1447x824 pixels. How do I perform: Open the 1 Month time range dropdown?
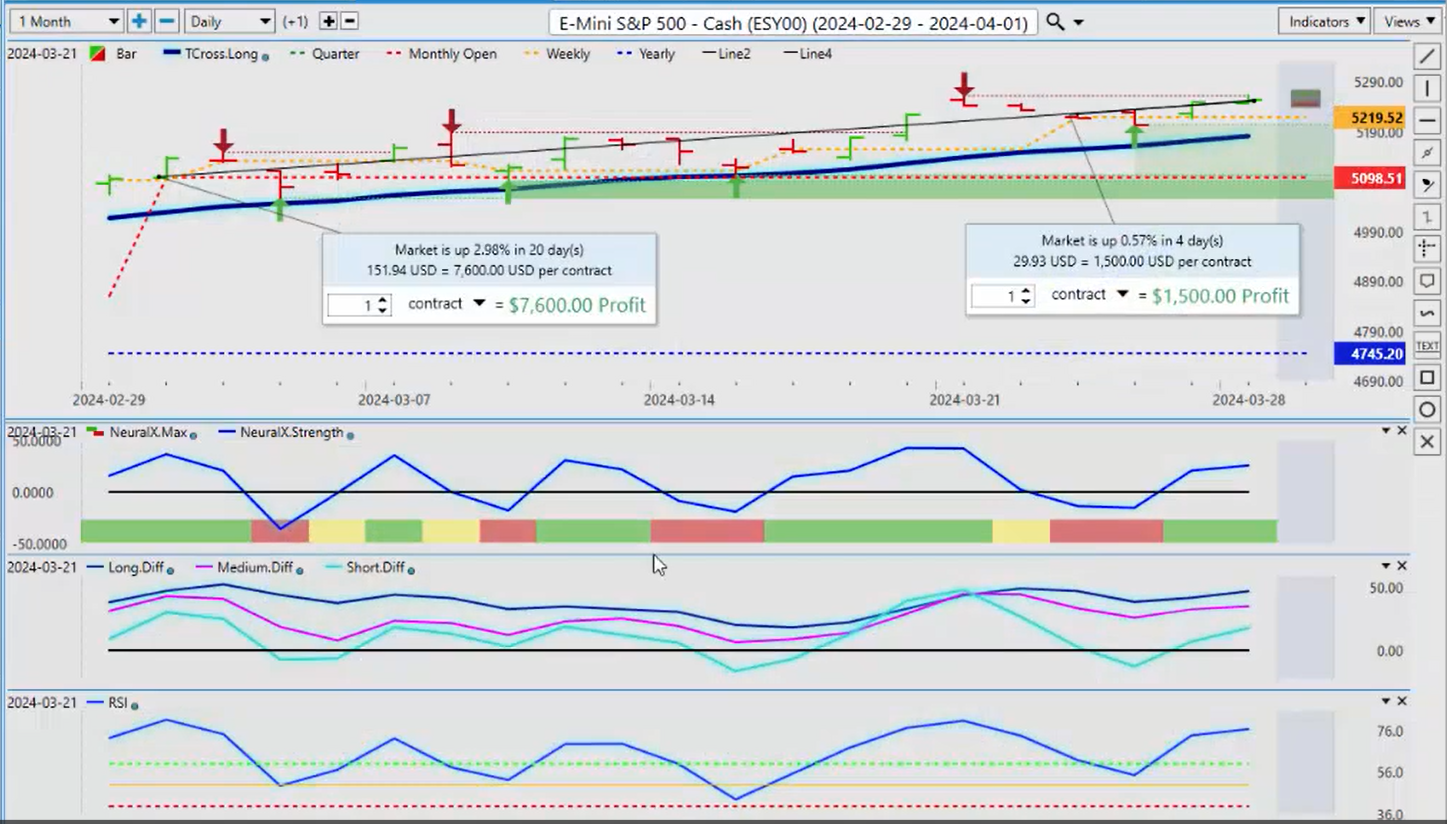[67, 21]
